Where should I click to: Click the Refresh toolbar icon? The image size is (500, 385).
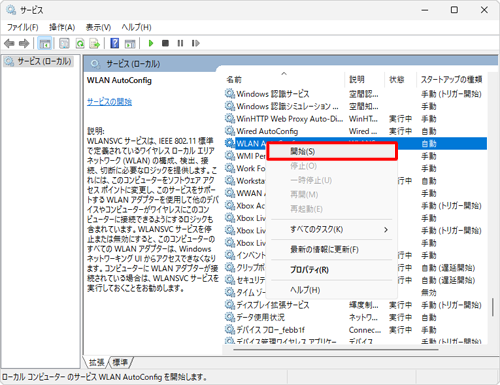[80, 43]
